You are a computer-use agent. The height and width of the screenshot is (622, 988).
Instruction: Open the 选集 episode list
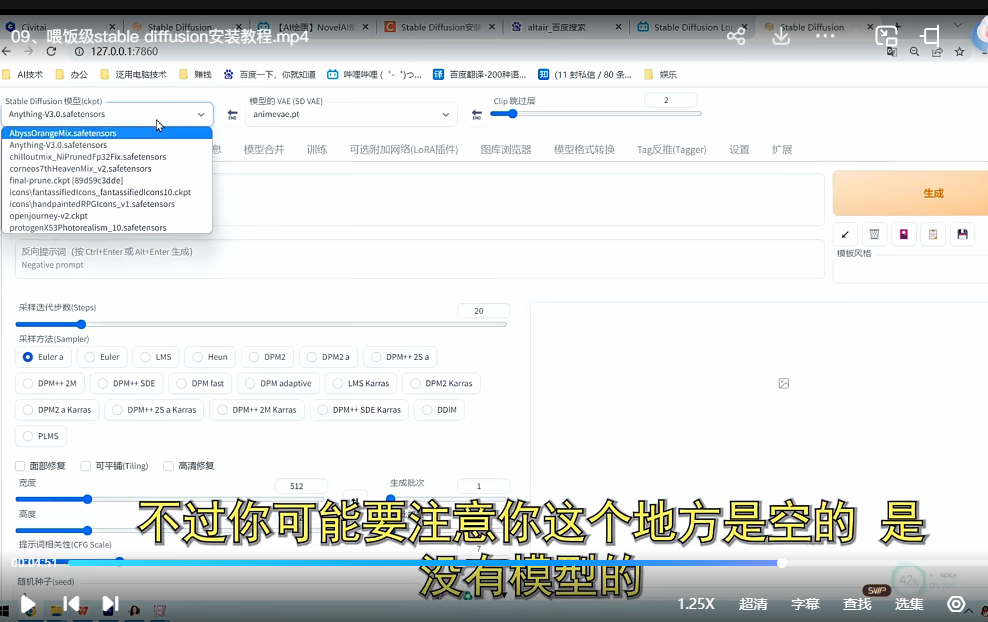click(x=909, y=604)
